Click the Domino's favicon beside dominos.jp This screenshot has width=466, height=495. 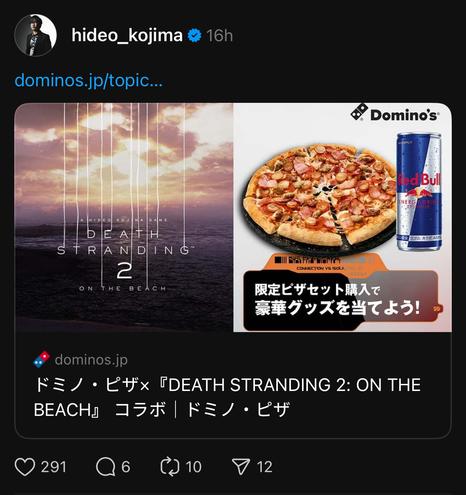click(x=42, y=360)
